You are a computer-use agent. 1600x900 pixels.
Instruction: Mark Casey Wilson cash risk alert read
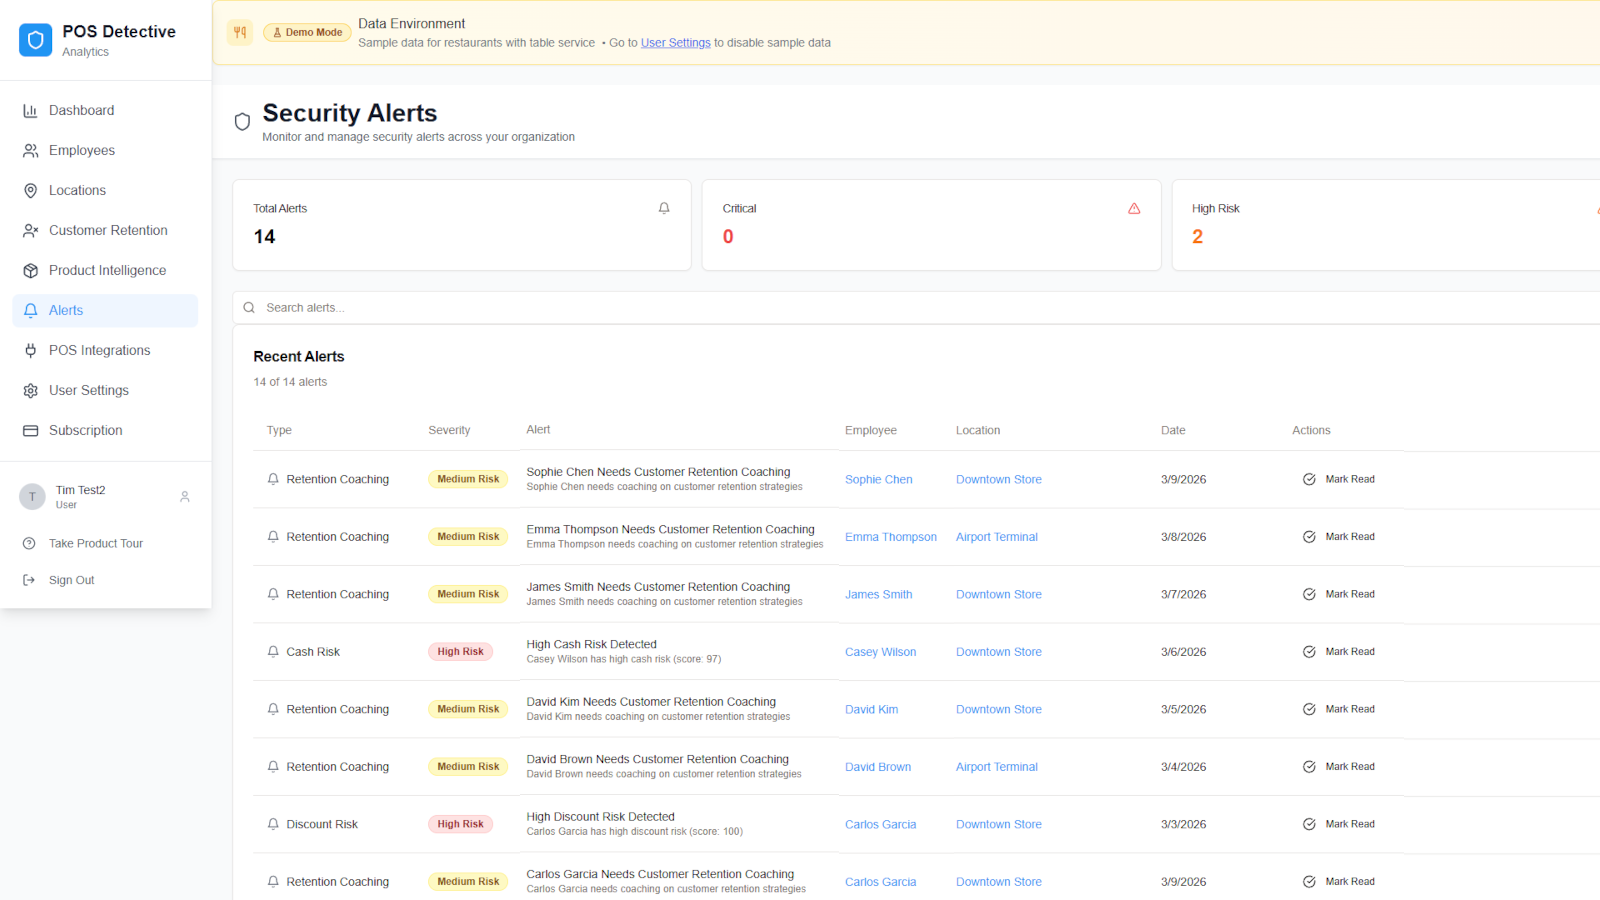click(1339, 652)
